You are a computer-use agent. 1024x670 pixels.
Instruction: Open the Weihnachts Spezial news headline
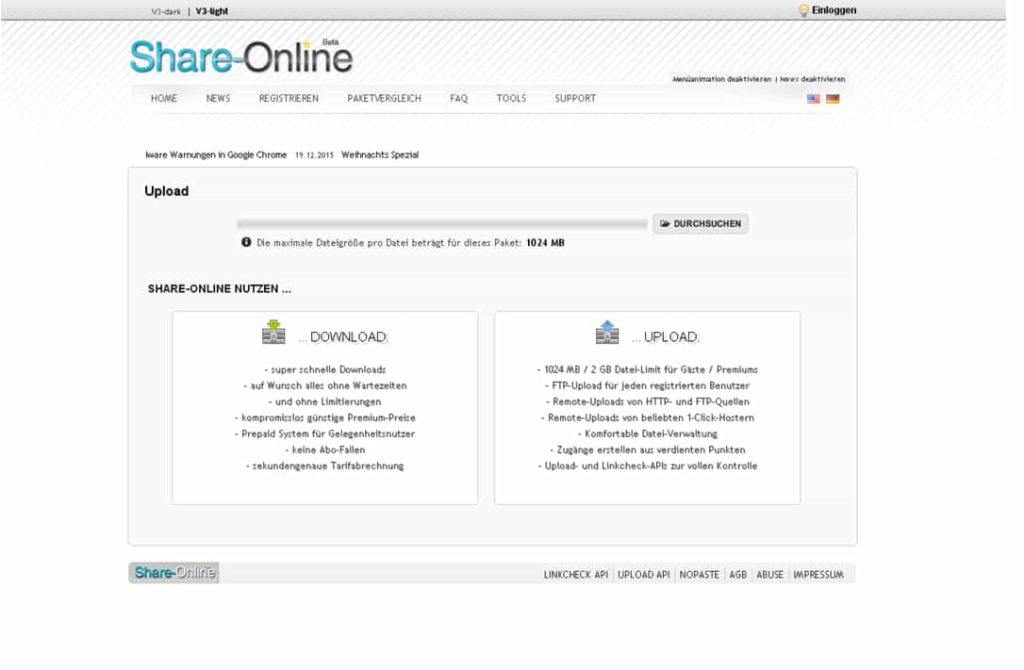pos(380,155)
